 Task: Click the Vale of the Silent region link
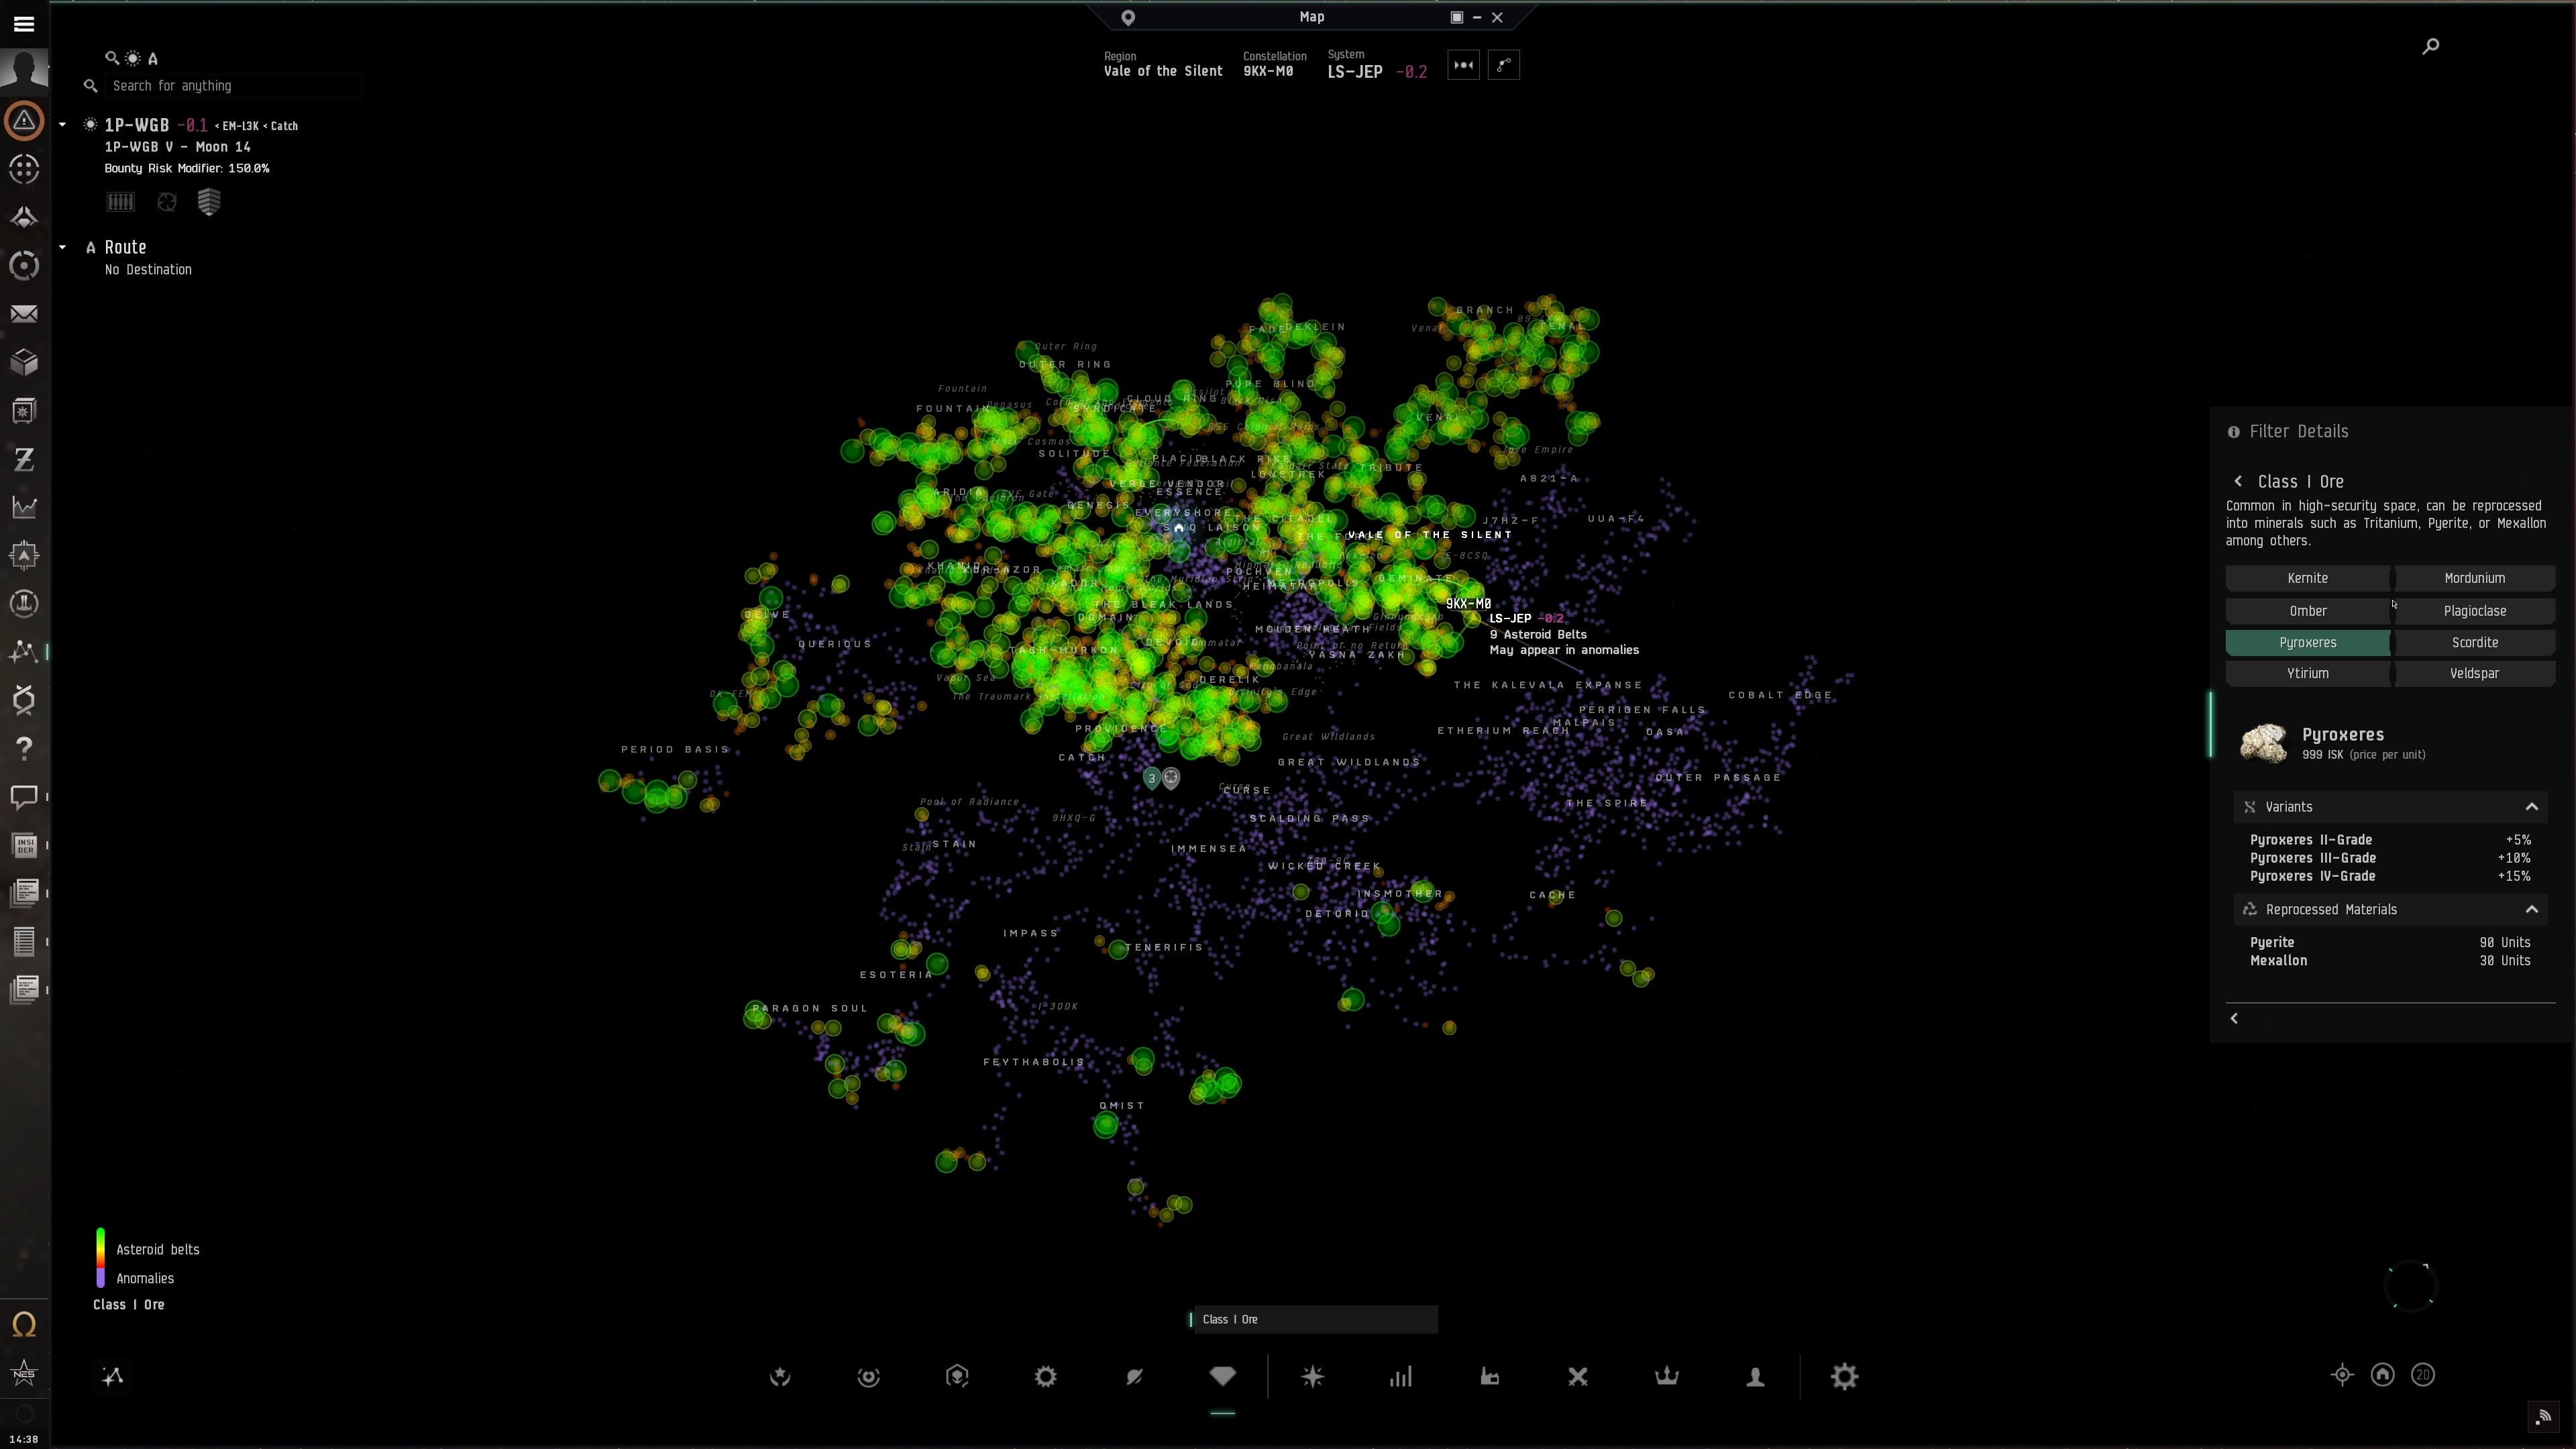[x=1162, y=71]
